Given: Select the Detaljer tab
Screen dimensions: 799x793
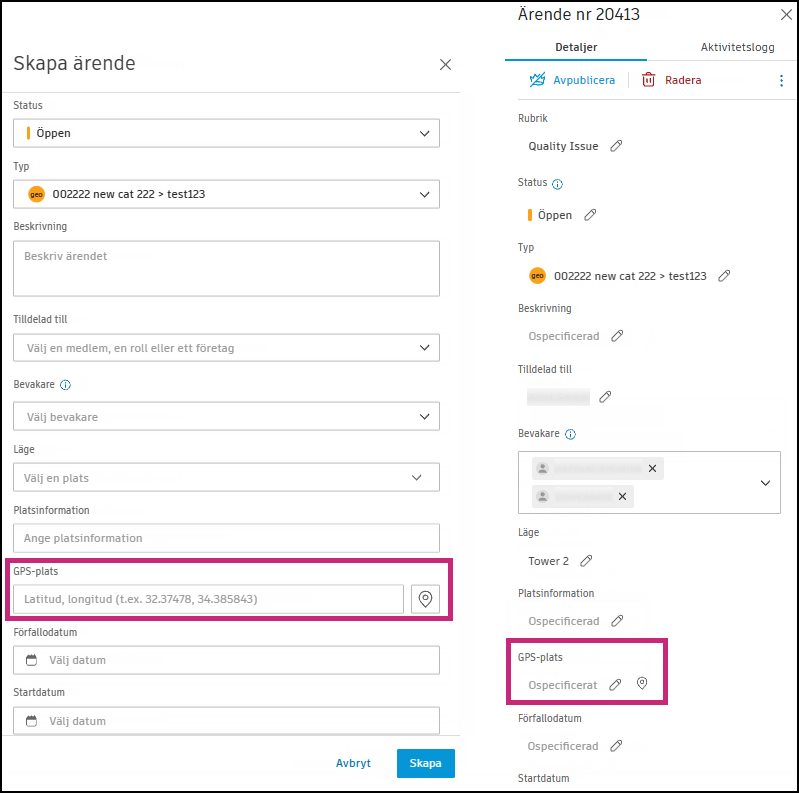Looking at the screenshot, I should pyautogui.click(x=576, y=47).
